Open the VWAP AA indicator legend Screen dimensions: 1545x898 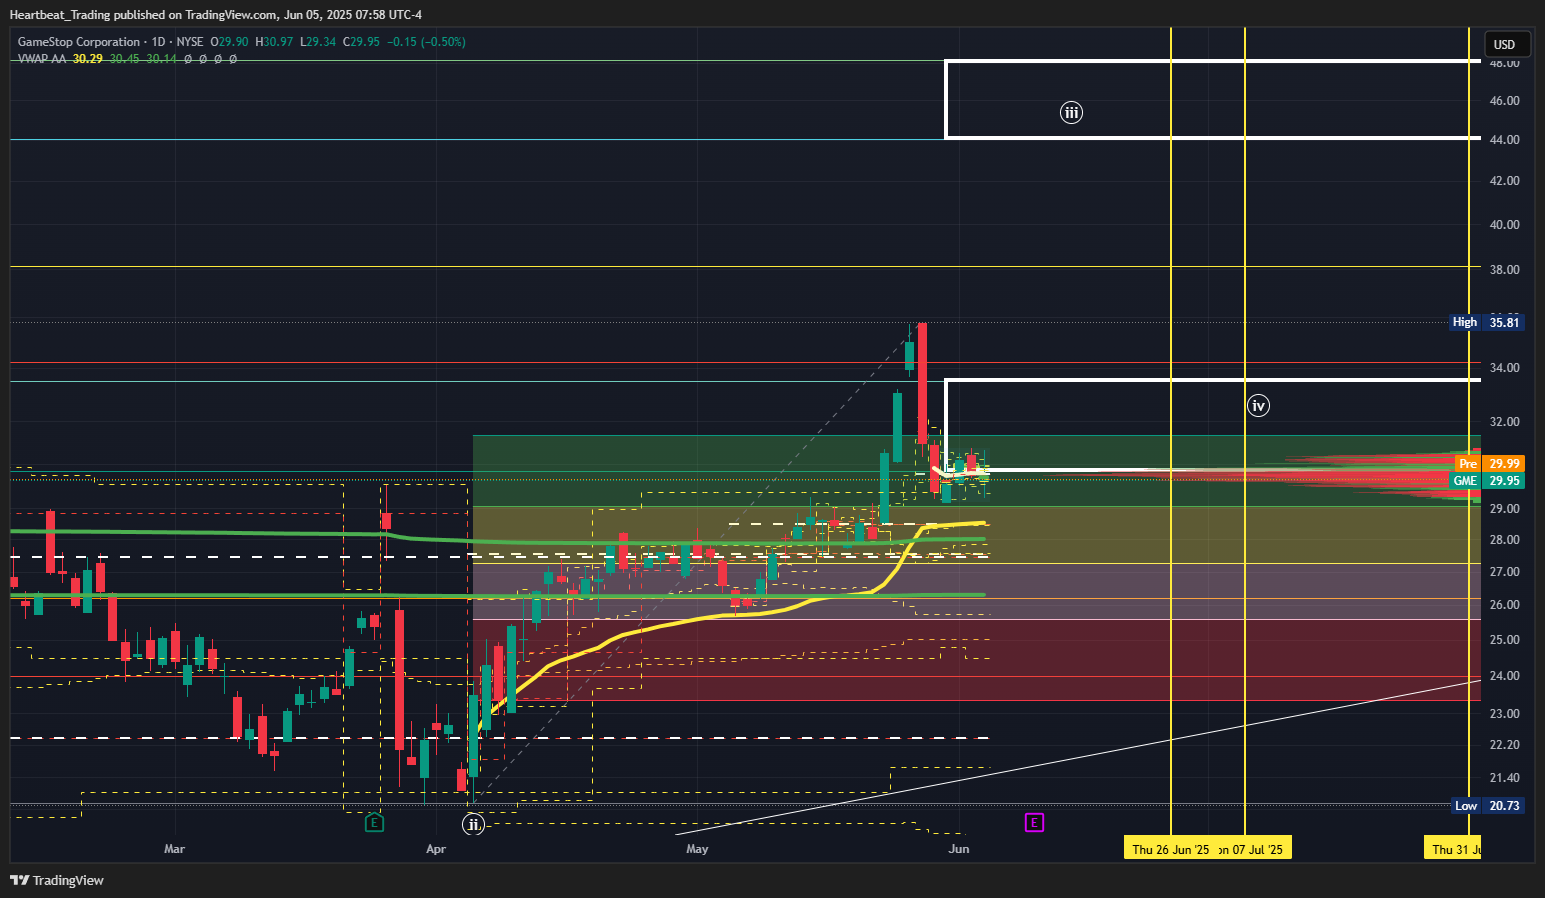pos(42,59)
